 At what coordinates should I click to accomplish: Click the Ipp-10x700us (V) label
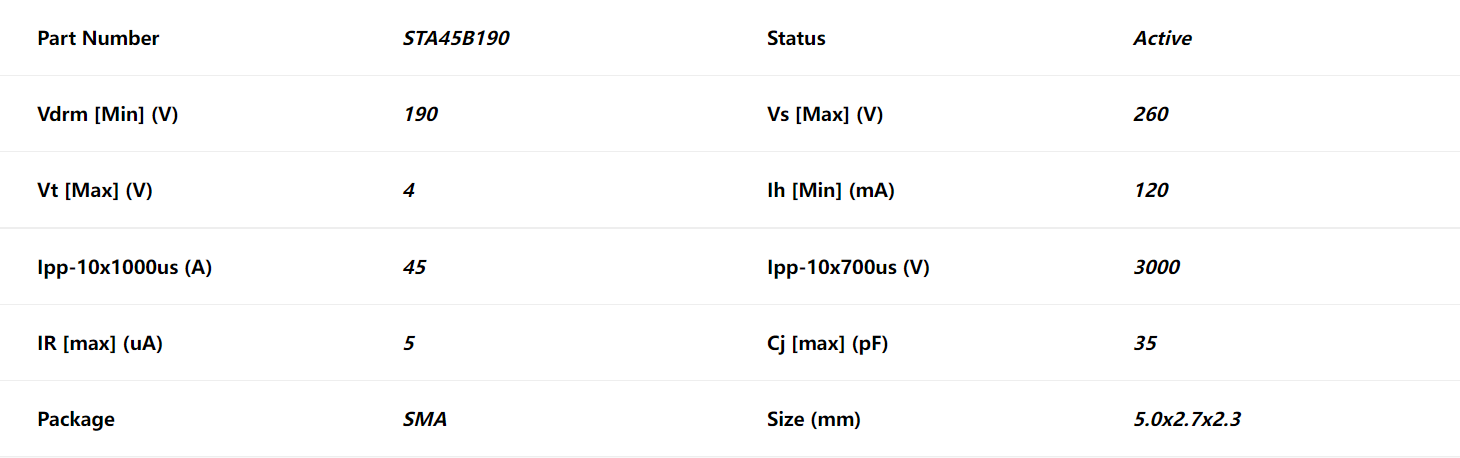click(x=848, y=267)
